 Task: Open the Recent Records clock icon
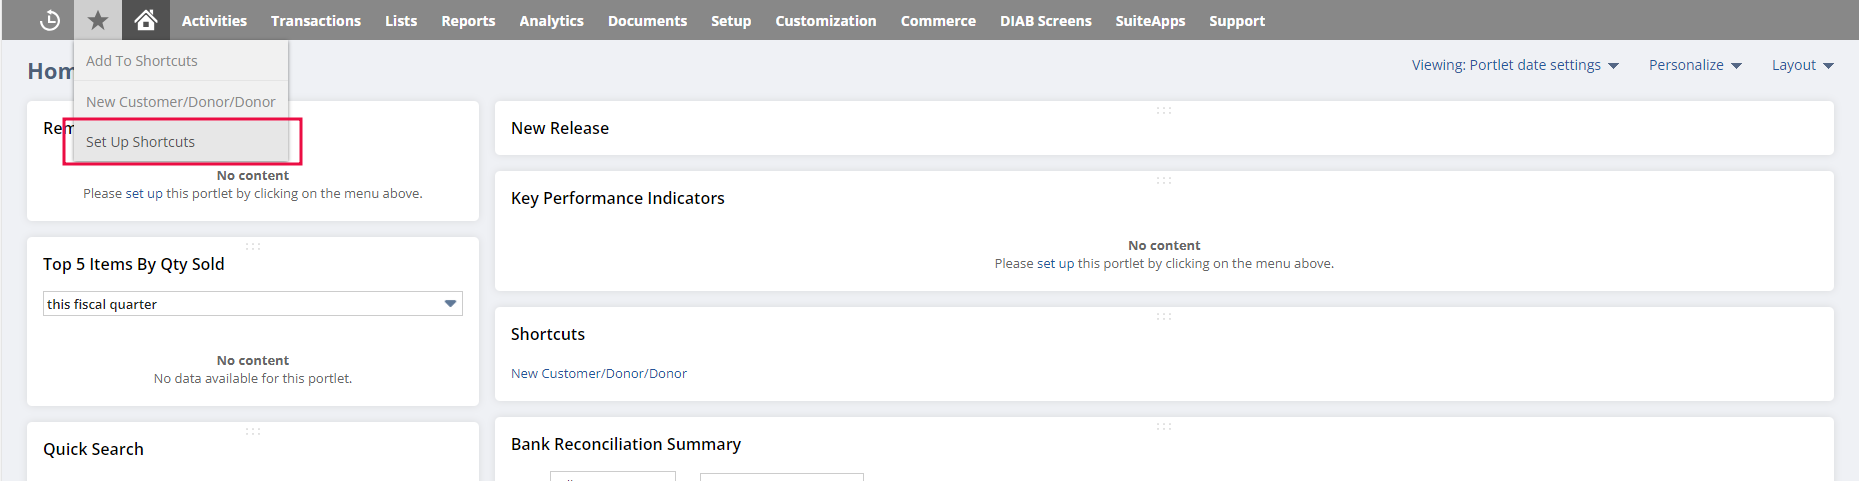pos(50,20)
